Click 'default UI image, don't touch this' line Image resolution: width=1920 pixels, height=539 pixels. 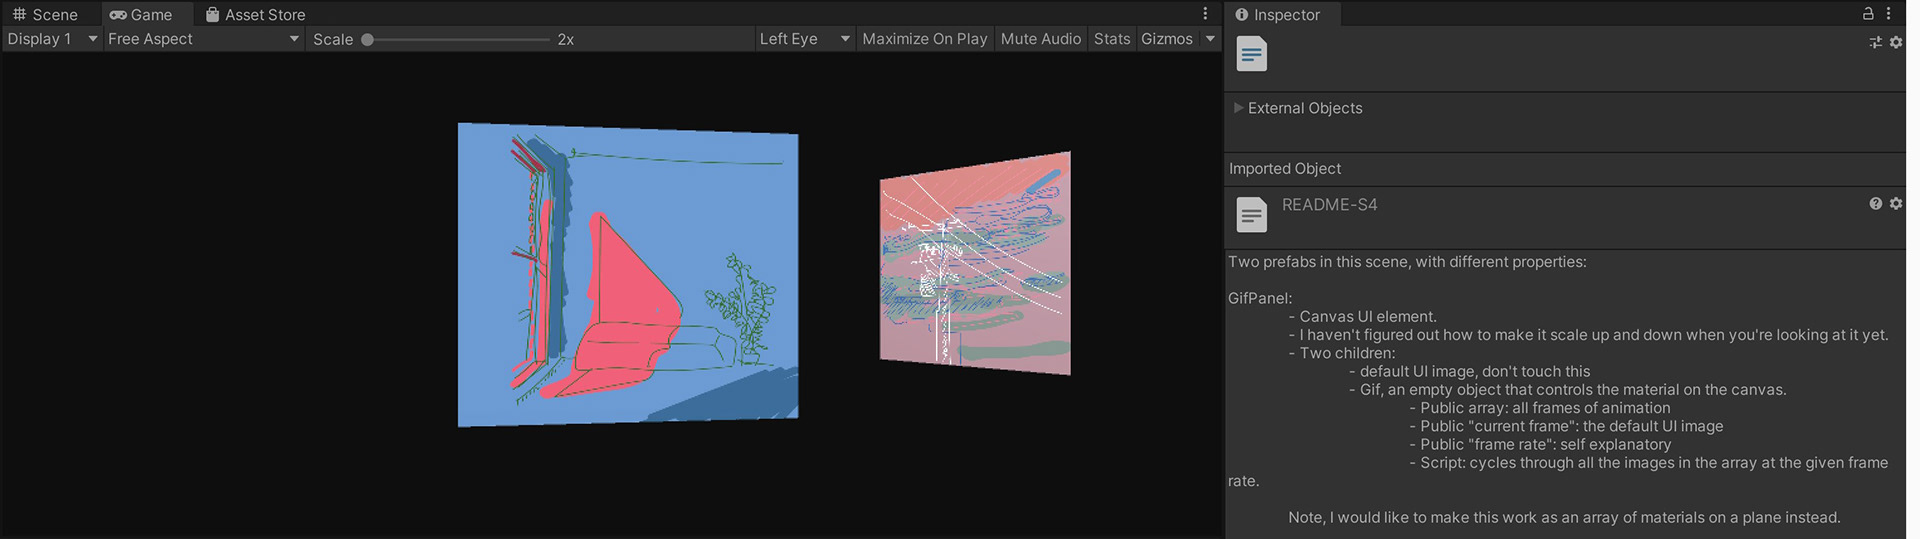pos(1469,371)
